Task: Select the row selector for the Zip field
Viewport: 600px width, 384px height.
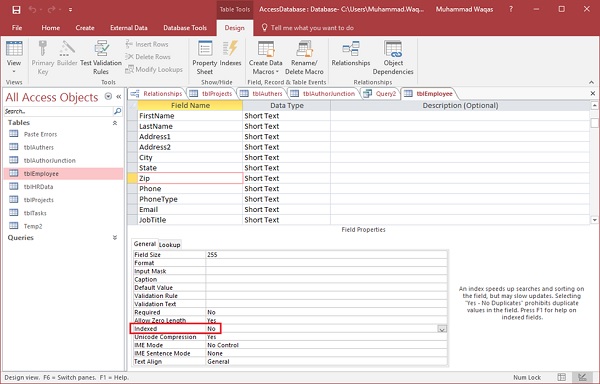Action: coord(132,178)
